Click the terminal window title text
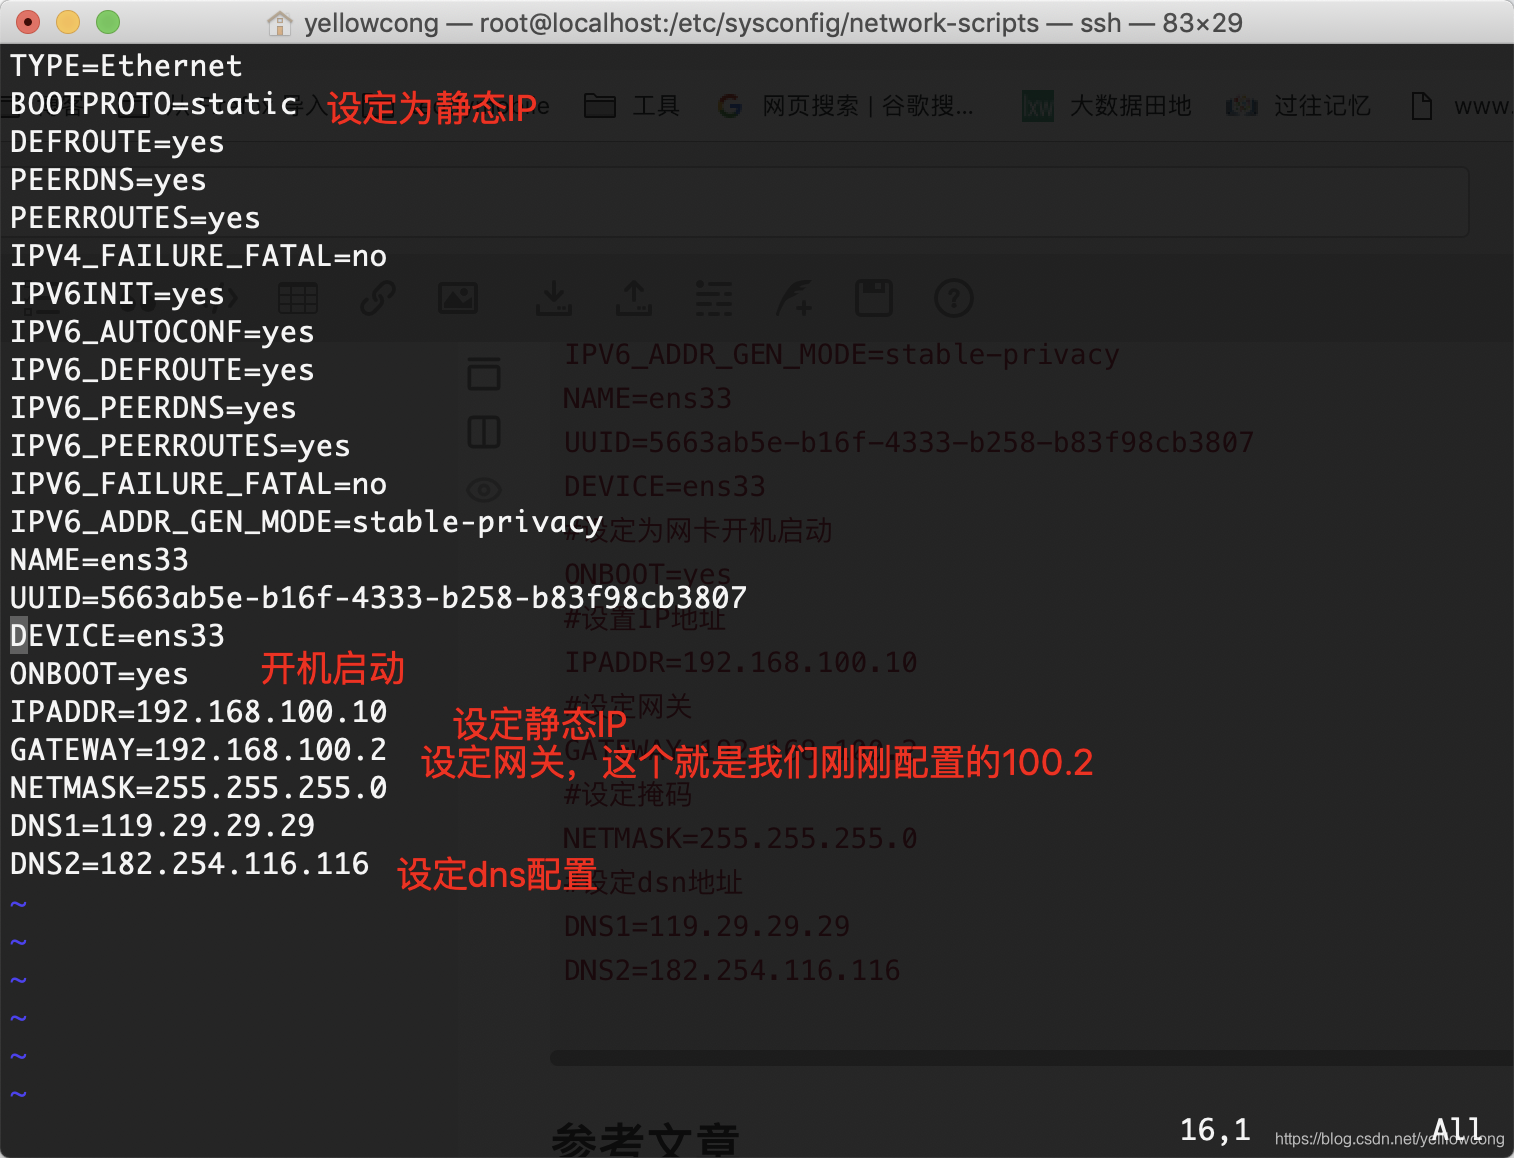The image size is (1514, 1158). click(x=773, y=23)
